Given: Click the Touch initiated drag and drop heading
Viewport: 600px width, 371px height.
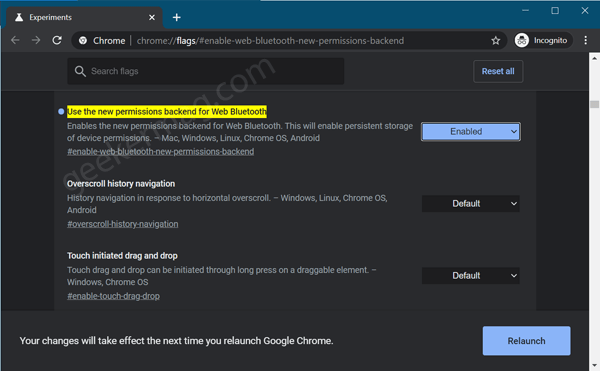Looking at the screenshot, I should click(122, 255).
